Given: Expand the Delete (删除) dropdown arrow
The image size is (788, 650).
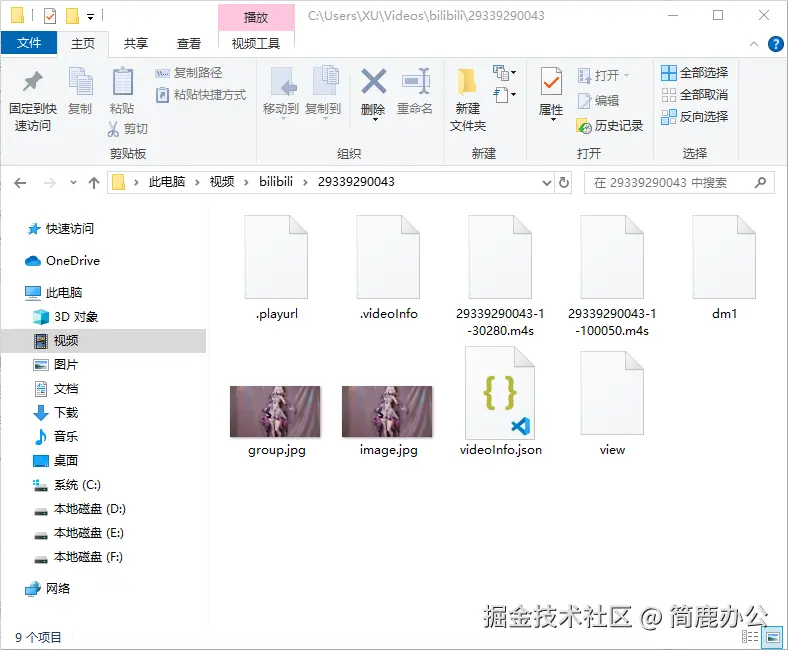Looking at the screenshot, I should click(x=375, y=120).
